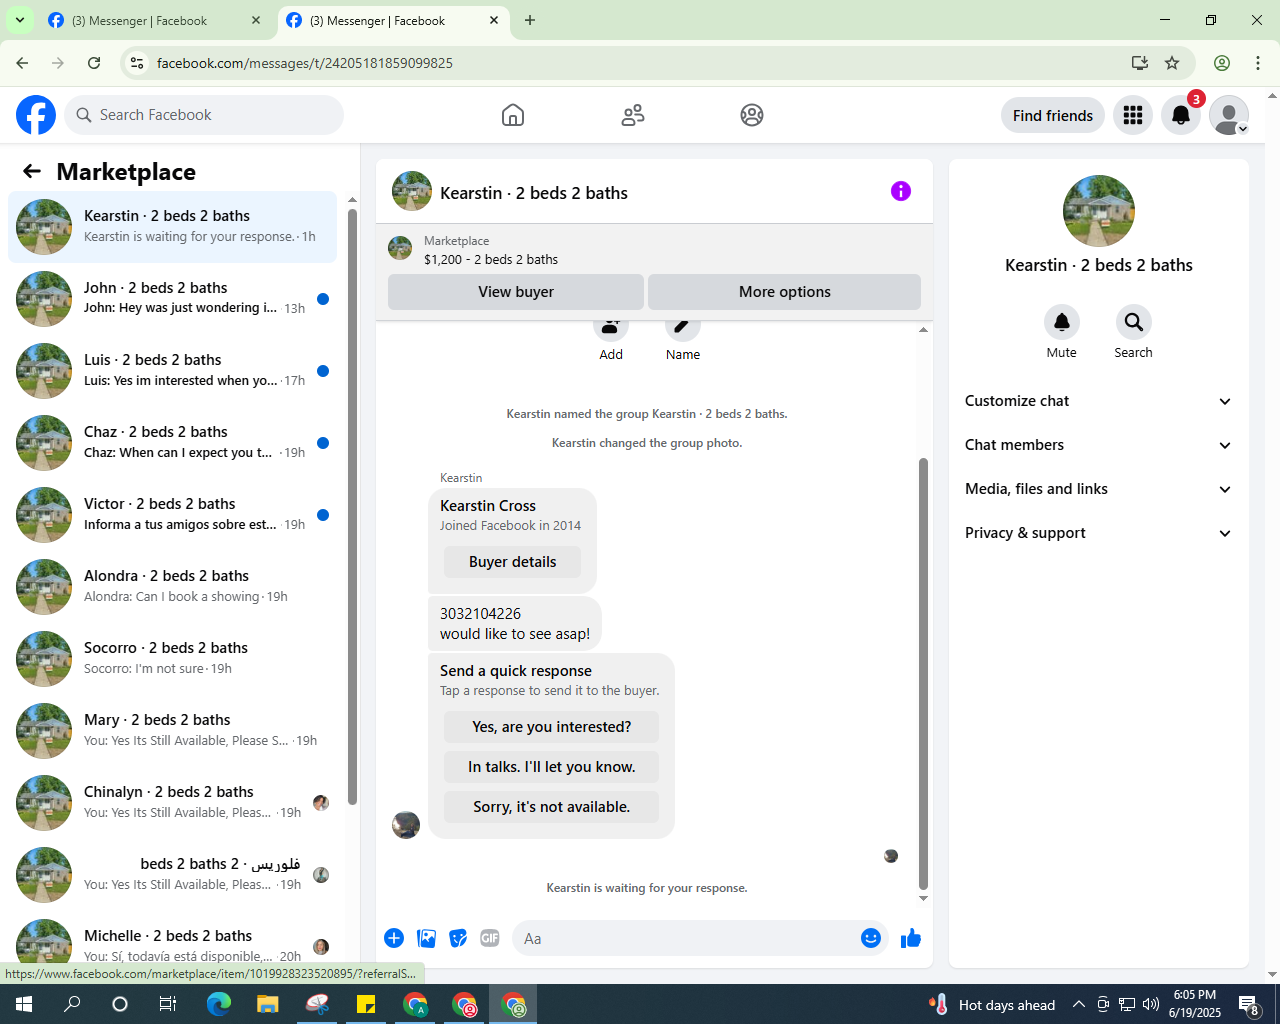Send a thumbs-up like
This screenshot has width=1280, height=1024.
coord(911,938)
